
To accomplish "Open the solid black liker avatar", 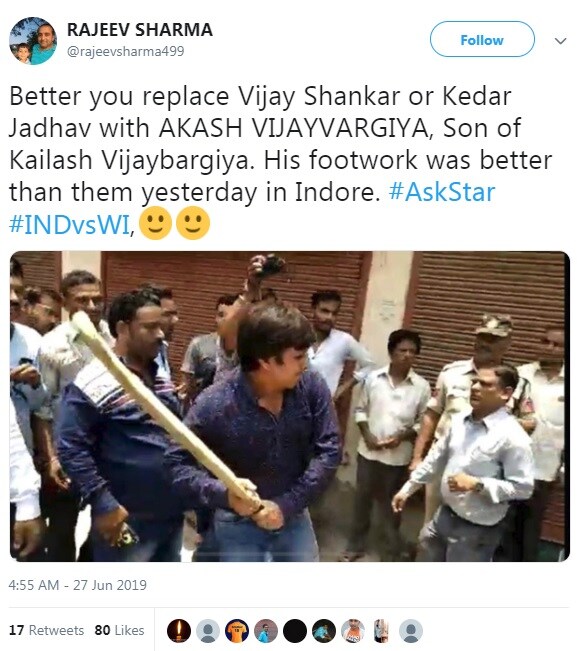I will pyautogui.click(x=295, y=631).
